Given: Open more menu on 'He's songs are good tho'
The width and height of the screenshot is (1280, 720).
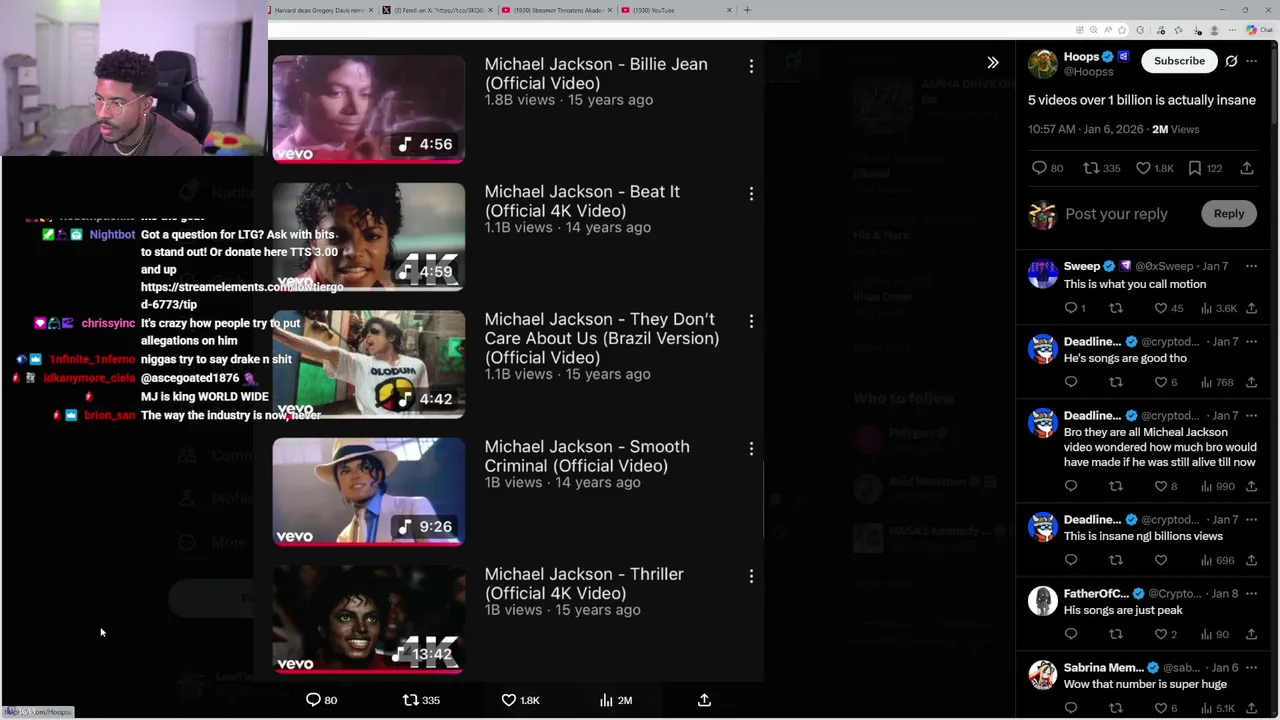Looking at the screenshot, I should [1250, 341].
